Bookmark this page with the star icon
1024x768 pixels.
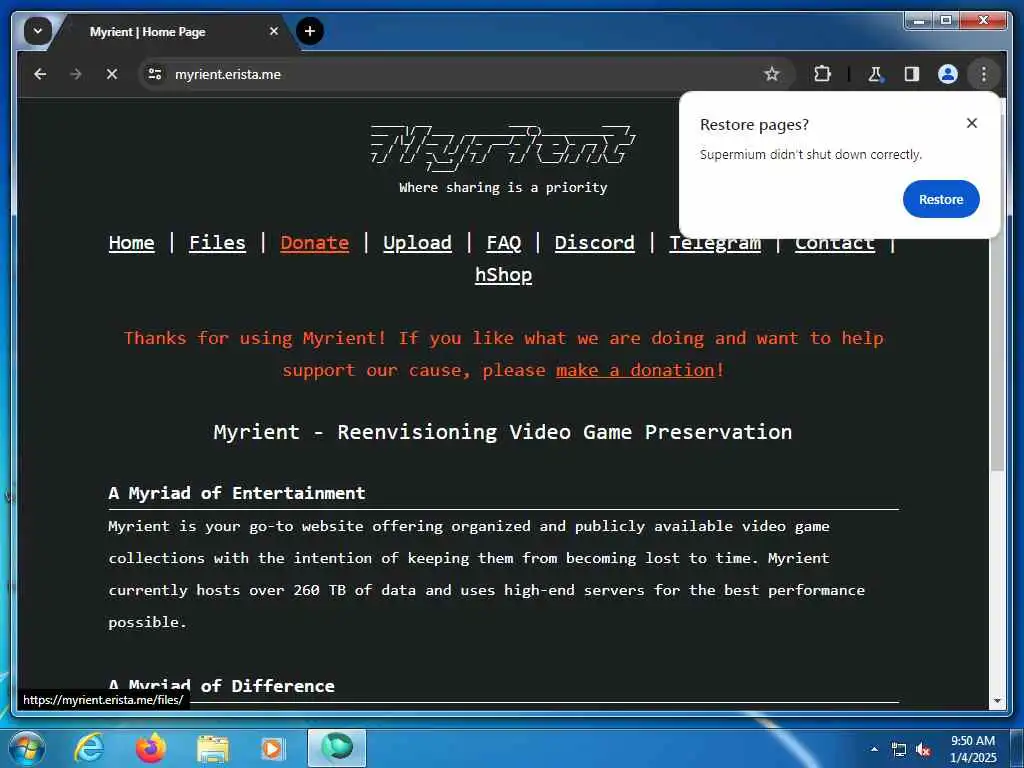tap(772, 74)
